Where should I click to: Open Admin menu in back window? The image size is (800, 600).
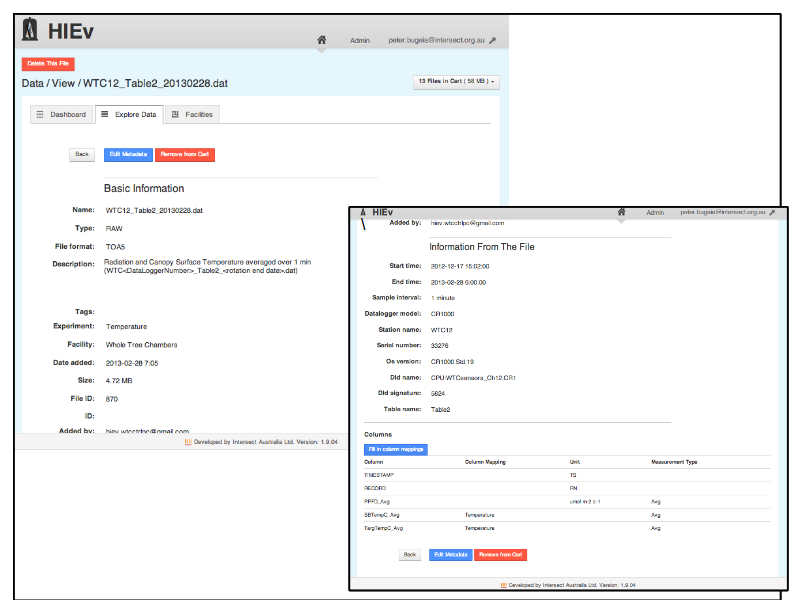pos(360,40)
